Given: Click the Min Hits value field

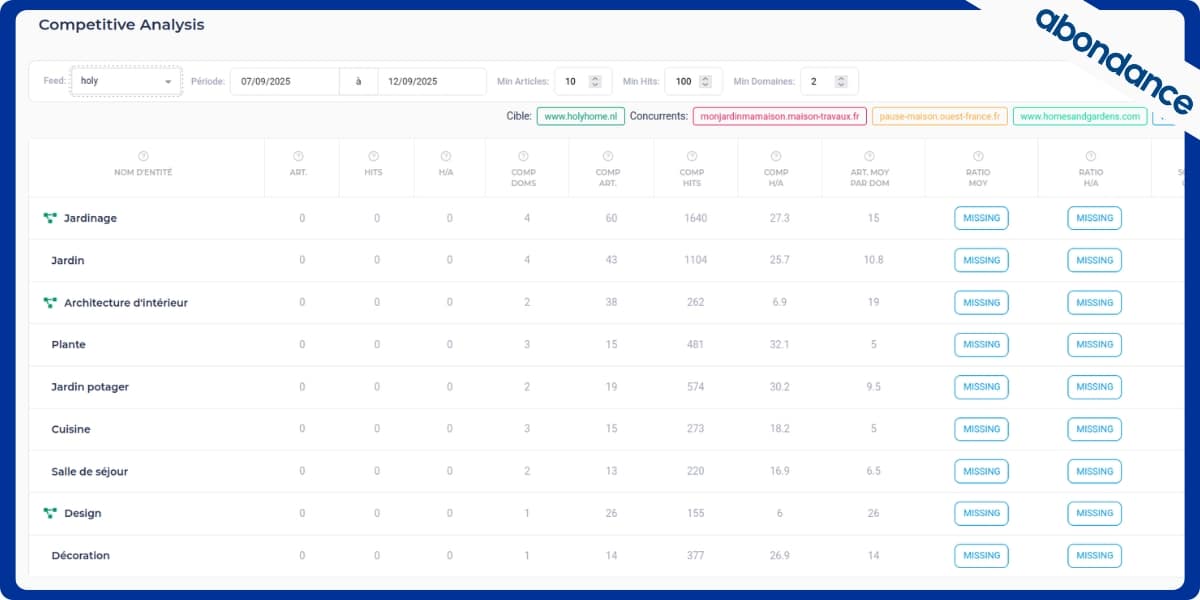Looking at the screenshot, I should (693, 81).
